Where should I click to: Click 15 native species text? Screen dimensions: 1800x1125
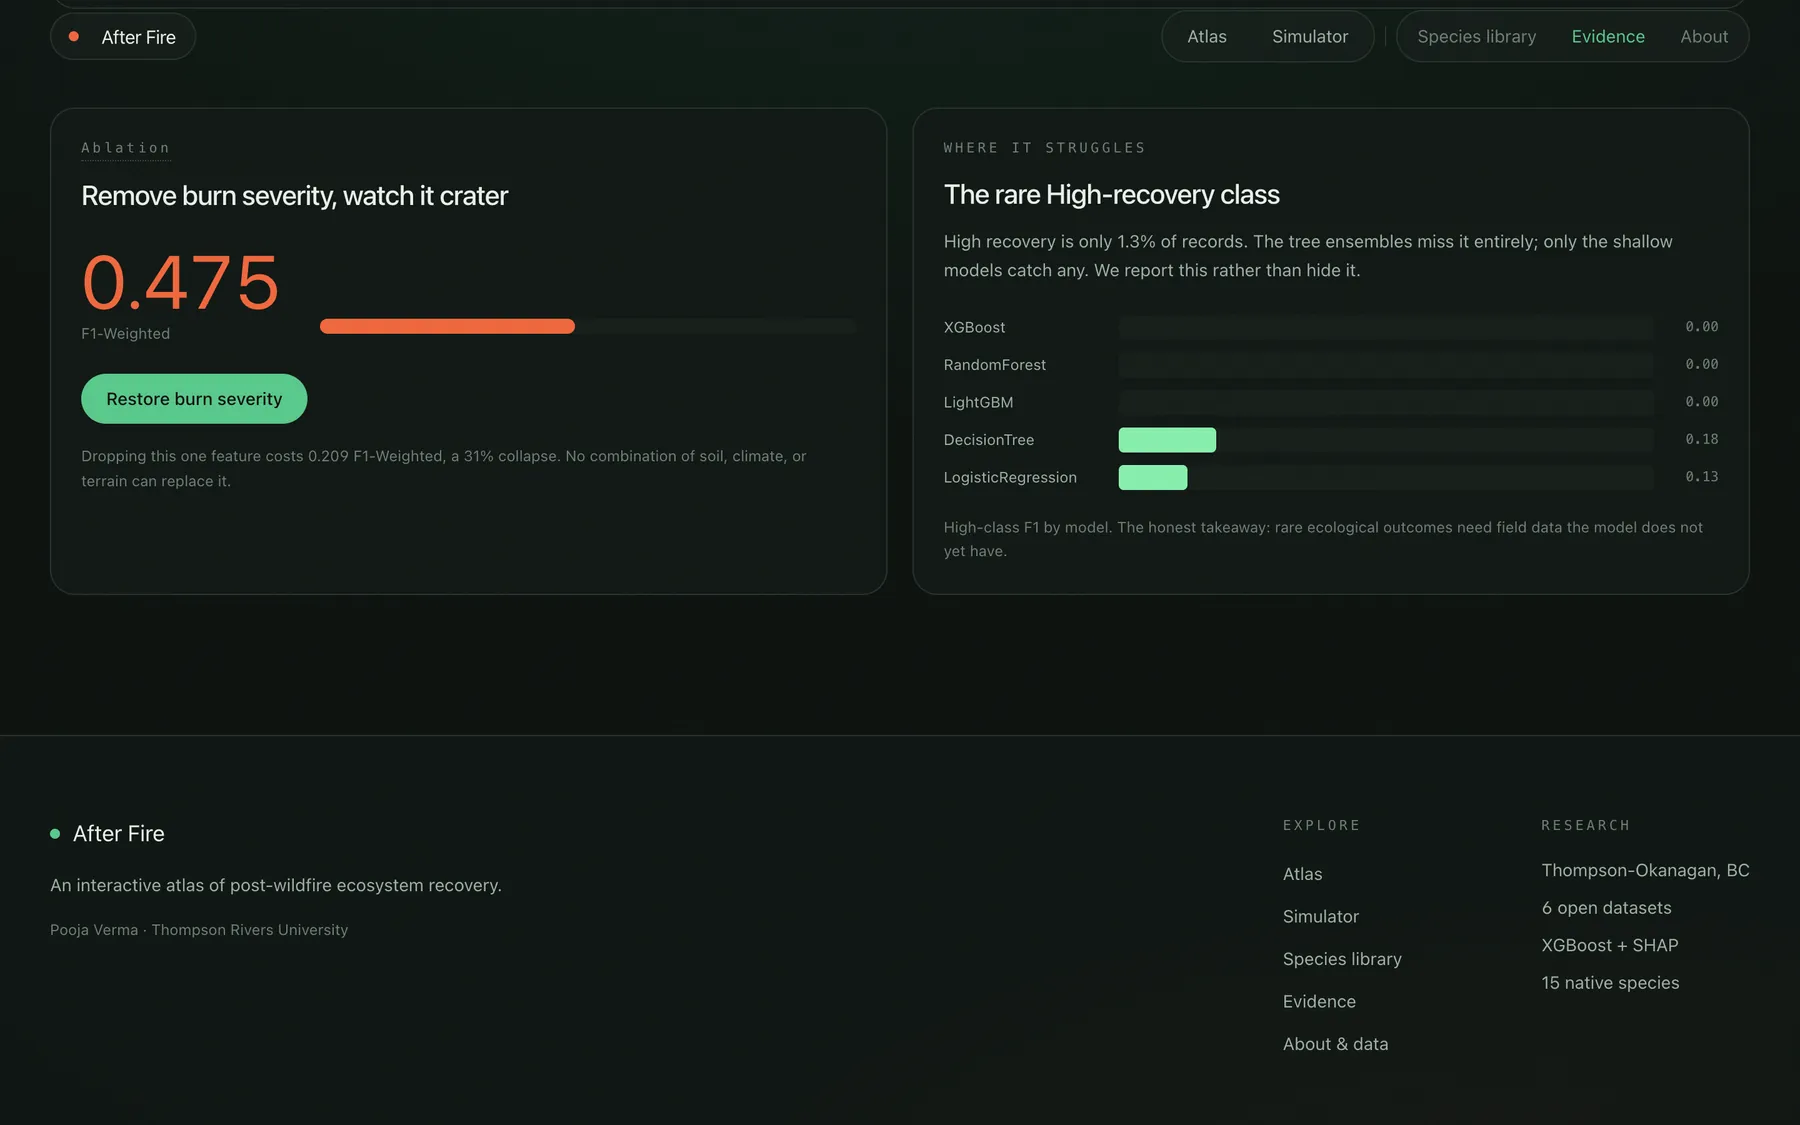(x=1610, y=983)
